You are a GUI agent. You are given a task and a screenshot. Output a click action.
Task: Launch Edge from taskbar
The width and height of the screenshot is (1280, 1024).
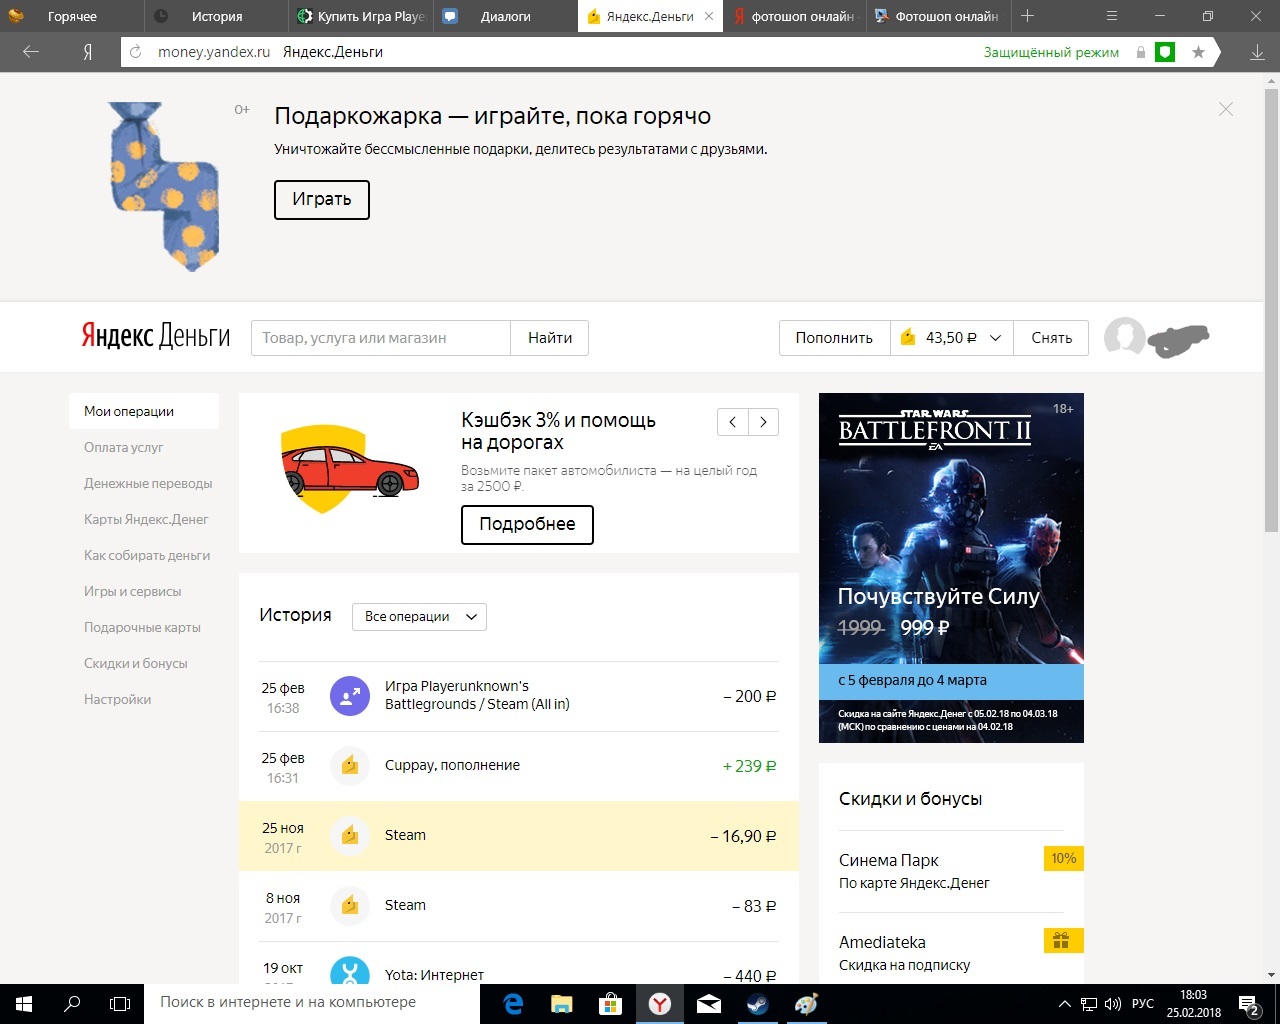click(513, 1003)
